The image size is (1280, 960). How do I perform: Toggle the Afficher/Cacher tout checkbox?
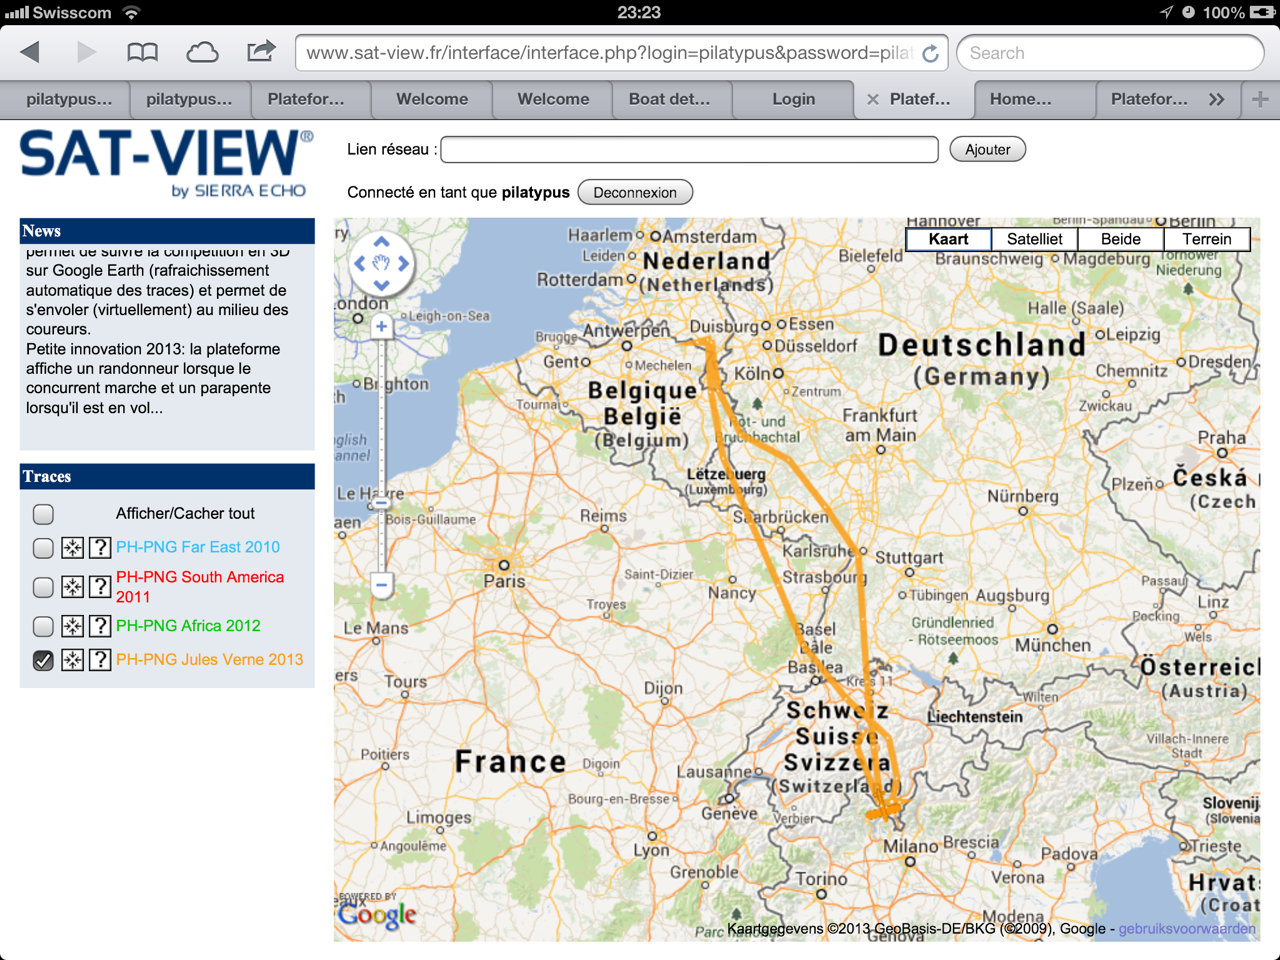(43, 514)
